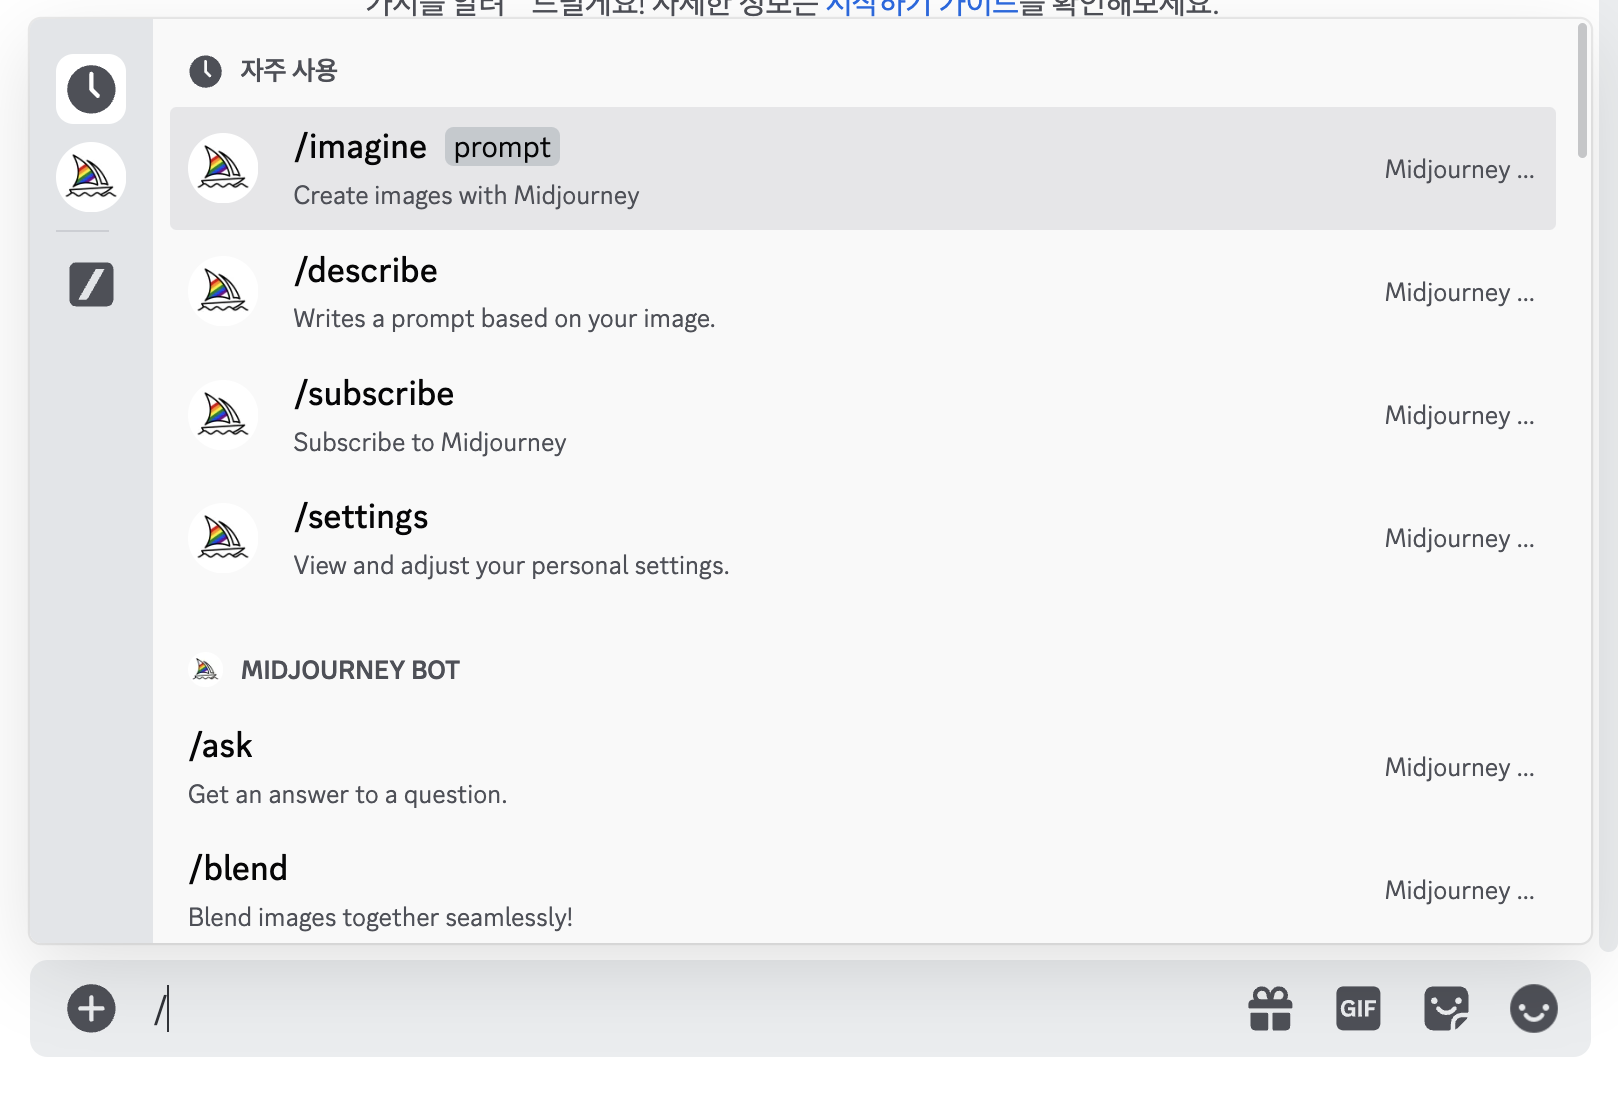Open the sticker picker
Screen dimensions: 1618x1104
[x=1446, y=1008]
